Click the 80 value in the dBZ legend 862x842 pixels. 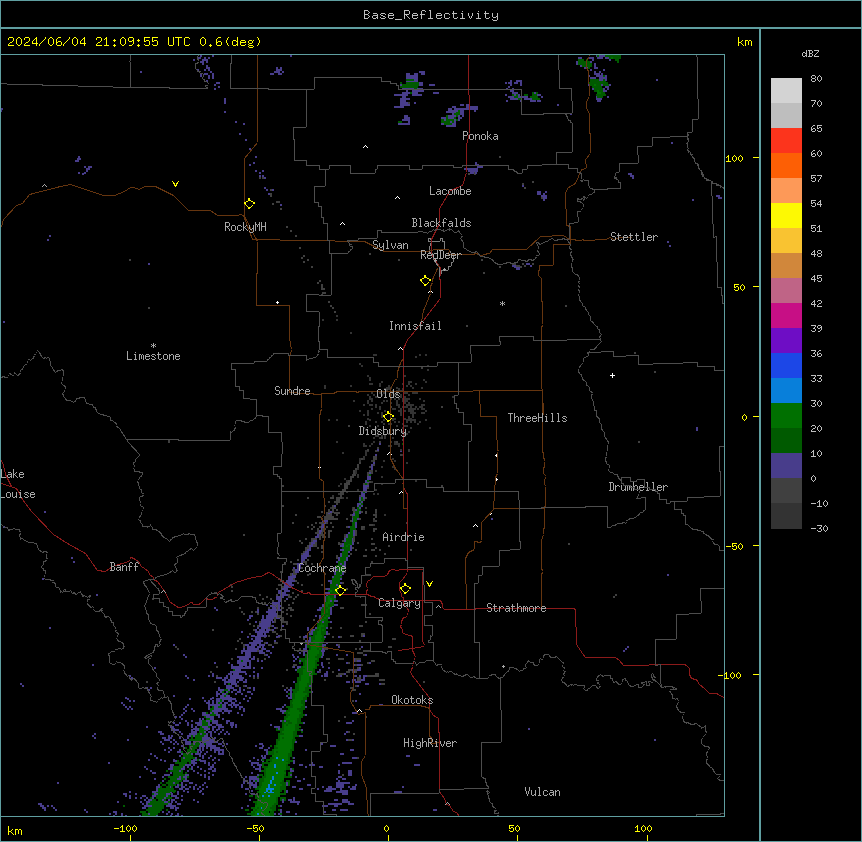point(816,79)
